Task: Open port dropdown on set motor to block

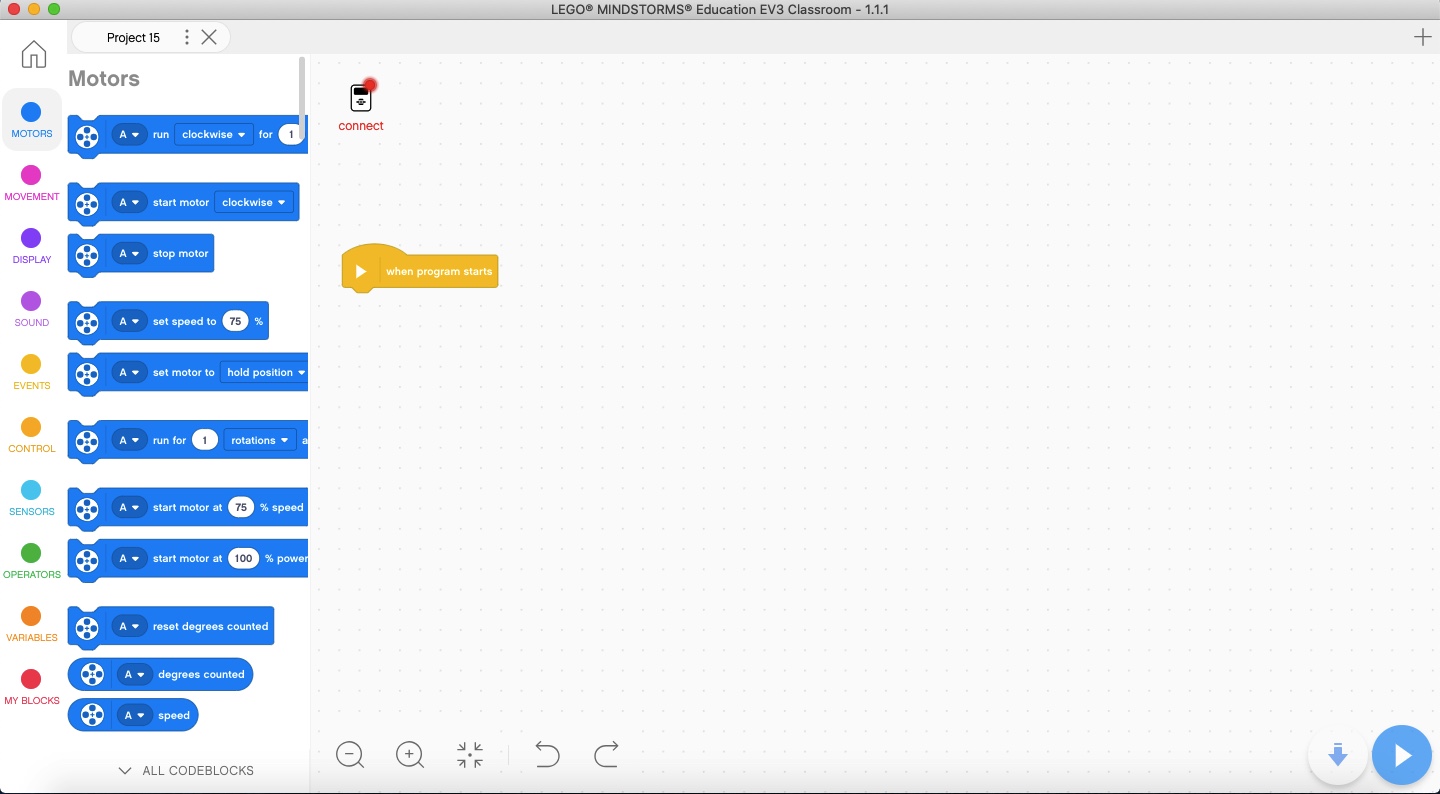Action: 129,372
